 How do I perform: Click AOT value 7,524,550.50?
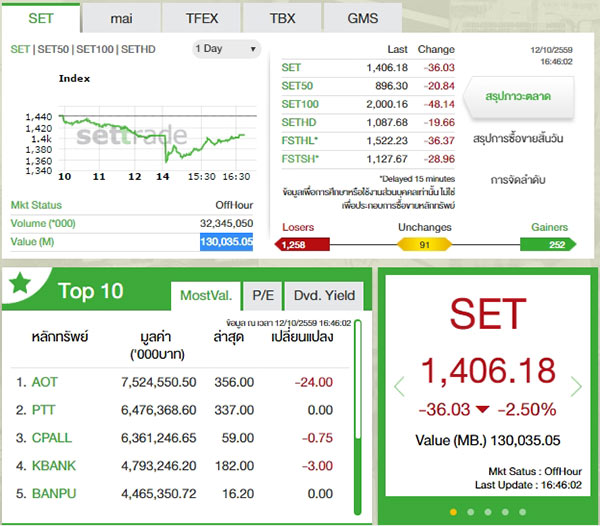(x=159, y=382)
